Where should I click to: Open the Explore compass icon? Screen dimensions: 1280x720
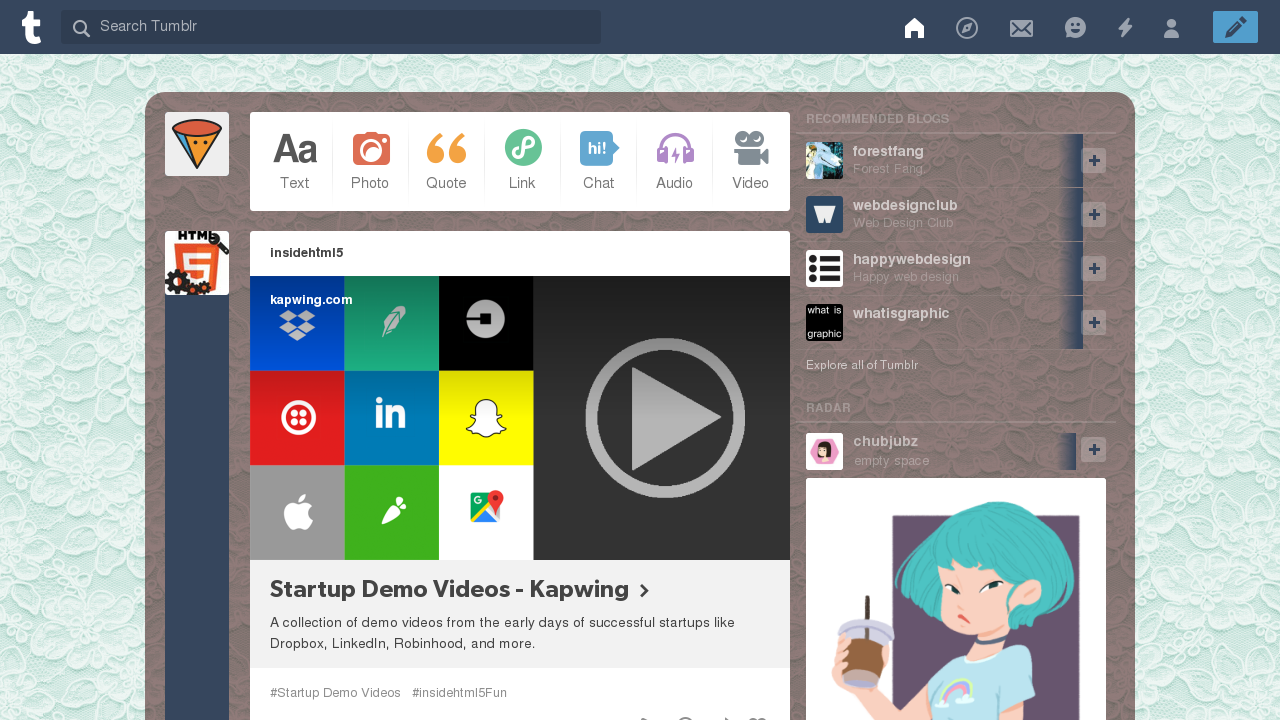(967, 28)
